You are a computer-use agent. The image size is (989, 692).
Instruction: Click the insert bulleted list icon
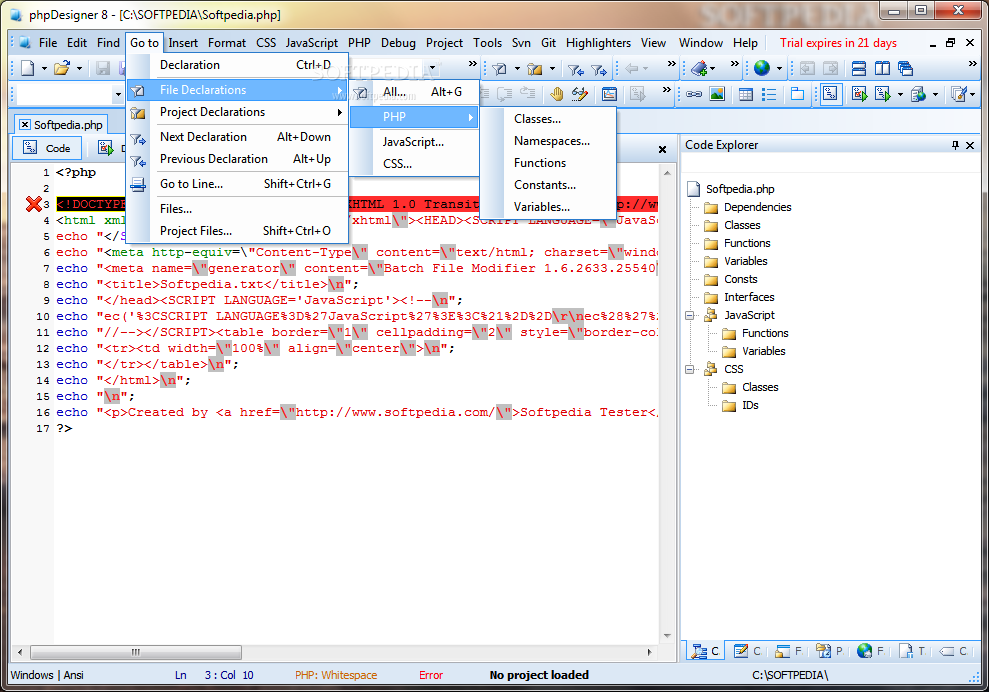click(x=769, y=95)
